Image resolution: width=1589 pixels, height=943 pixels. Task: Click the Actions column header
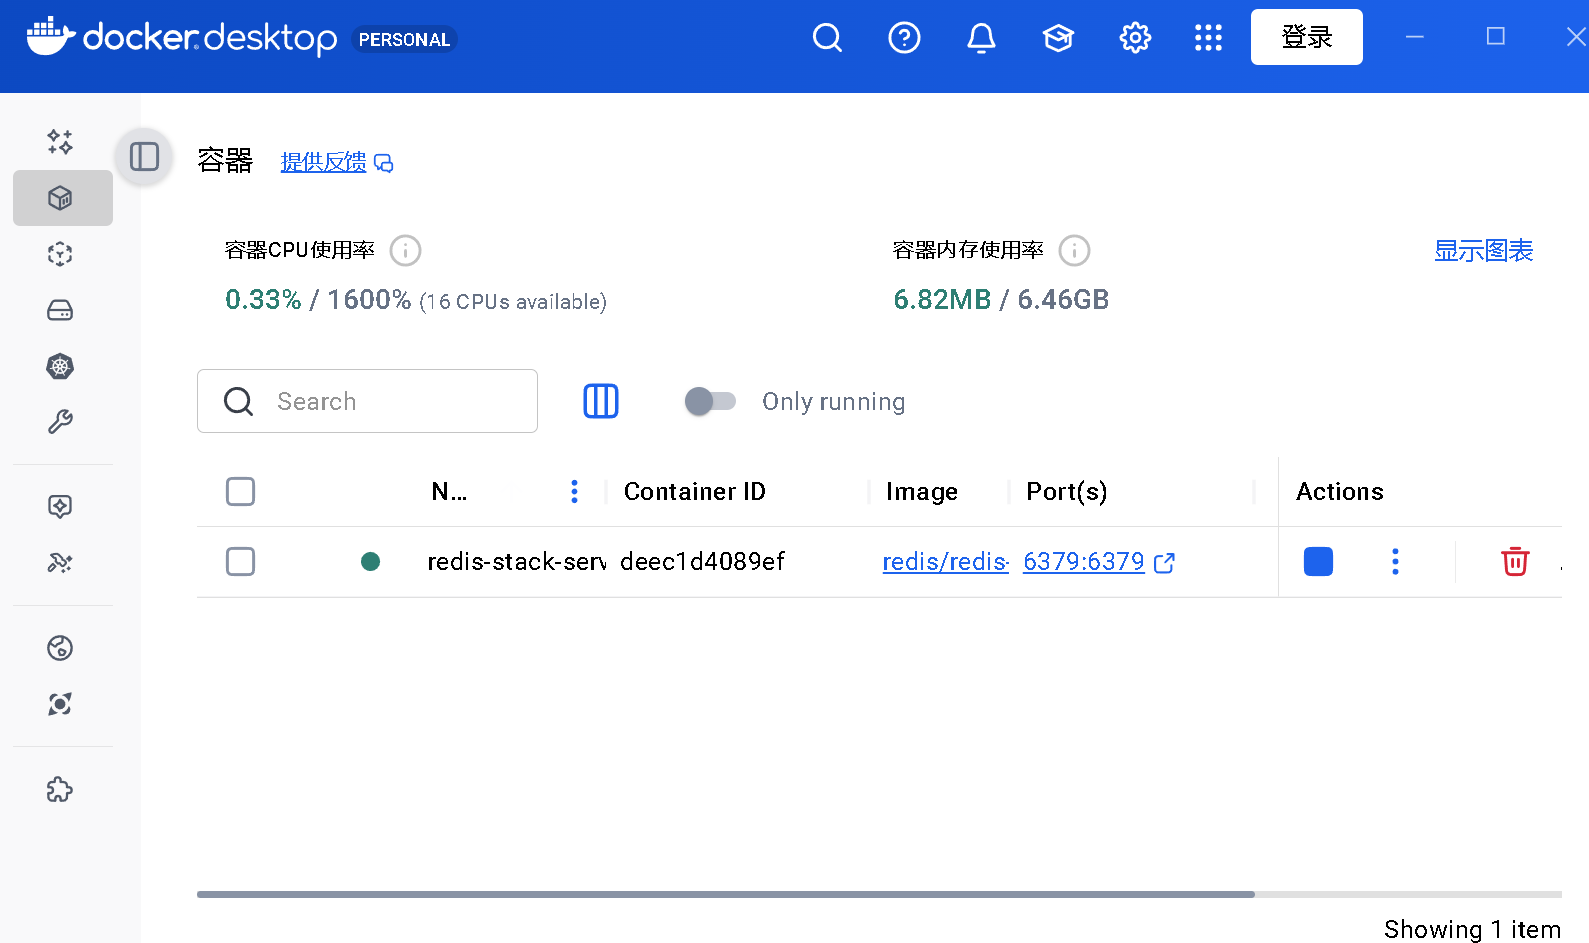coord(1339,491)
